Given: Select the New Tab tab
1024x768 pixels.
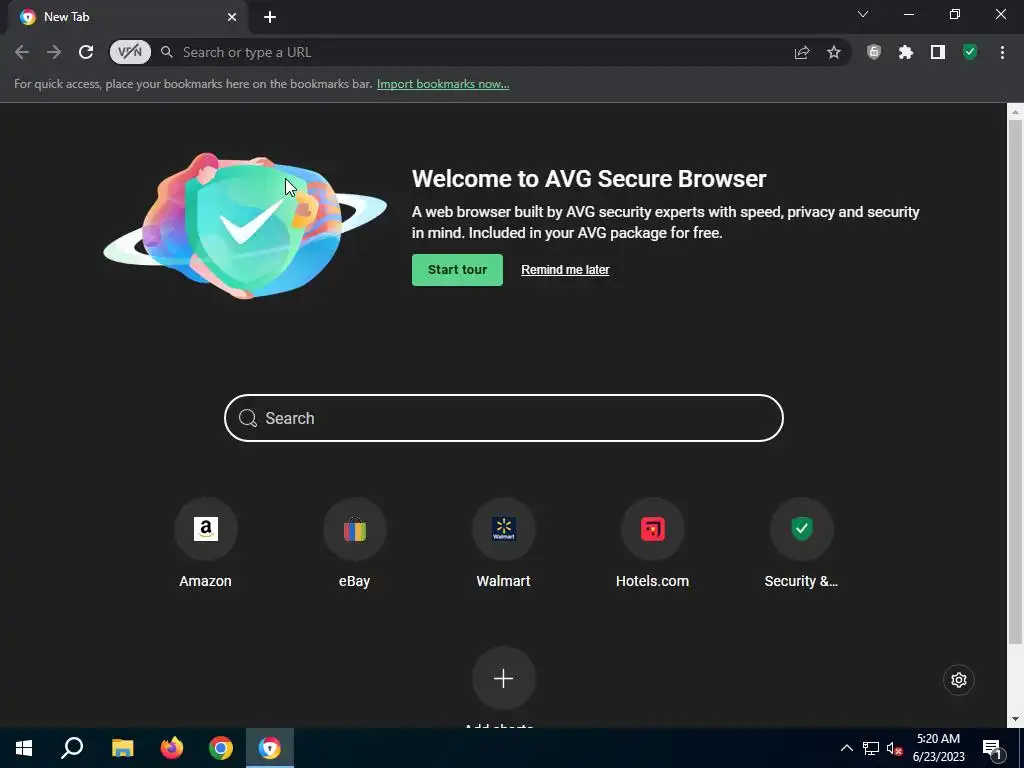Looking at the screenshot, I should click(128, 17).
